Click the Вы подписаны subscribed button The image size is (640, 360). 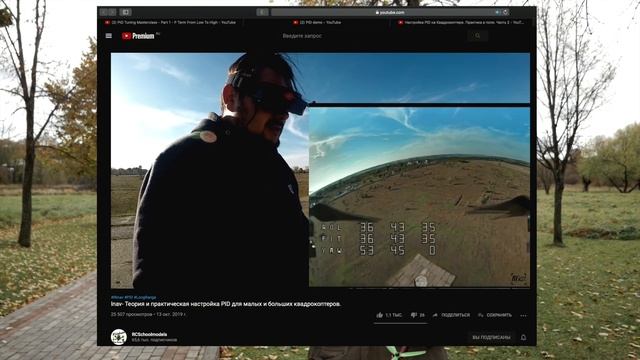tap(491, 338)
